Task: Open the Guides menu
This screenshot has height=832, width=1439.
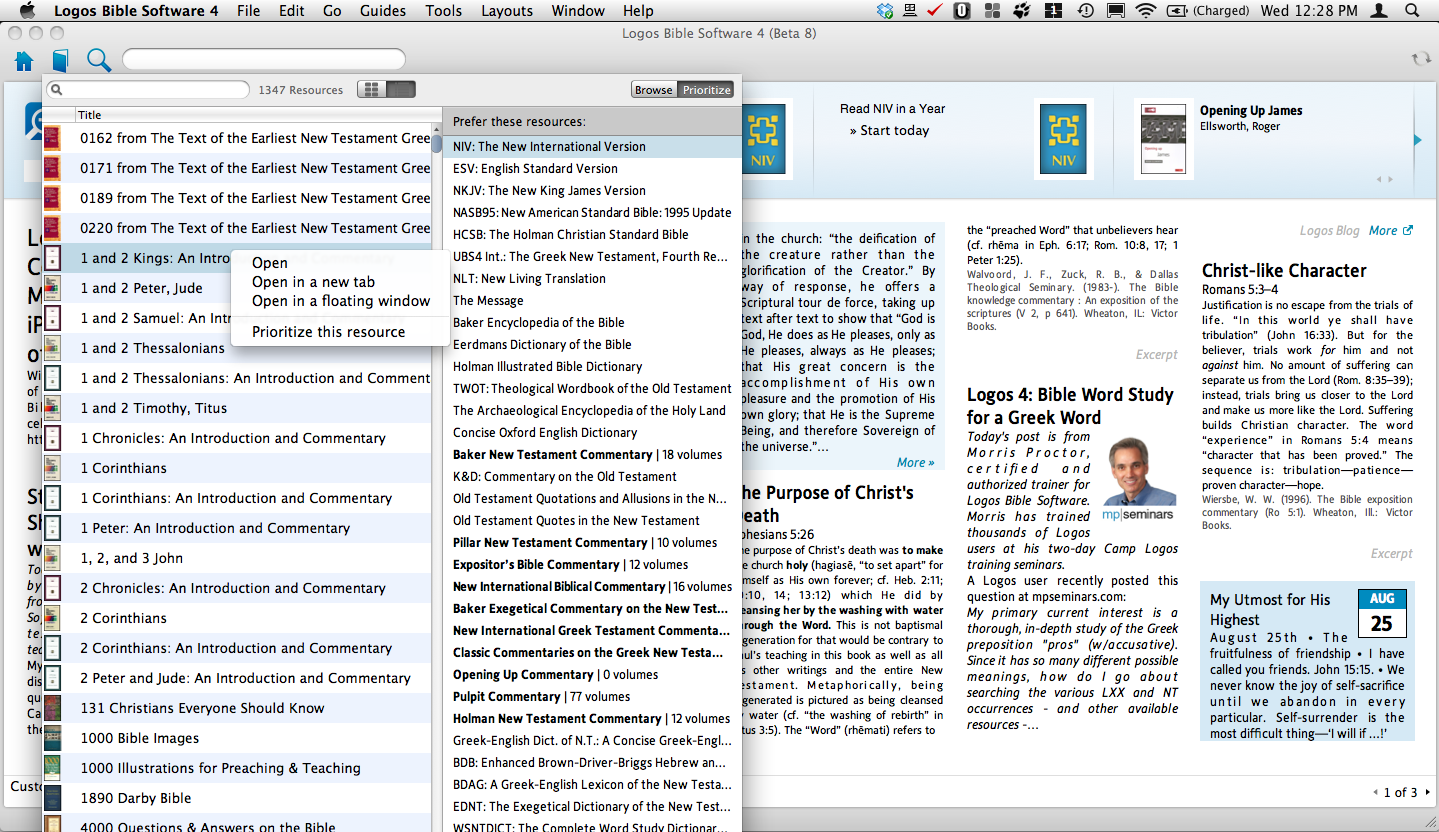Action: coord(383,11)
